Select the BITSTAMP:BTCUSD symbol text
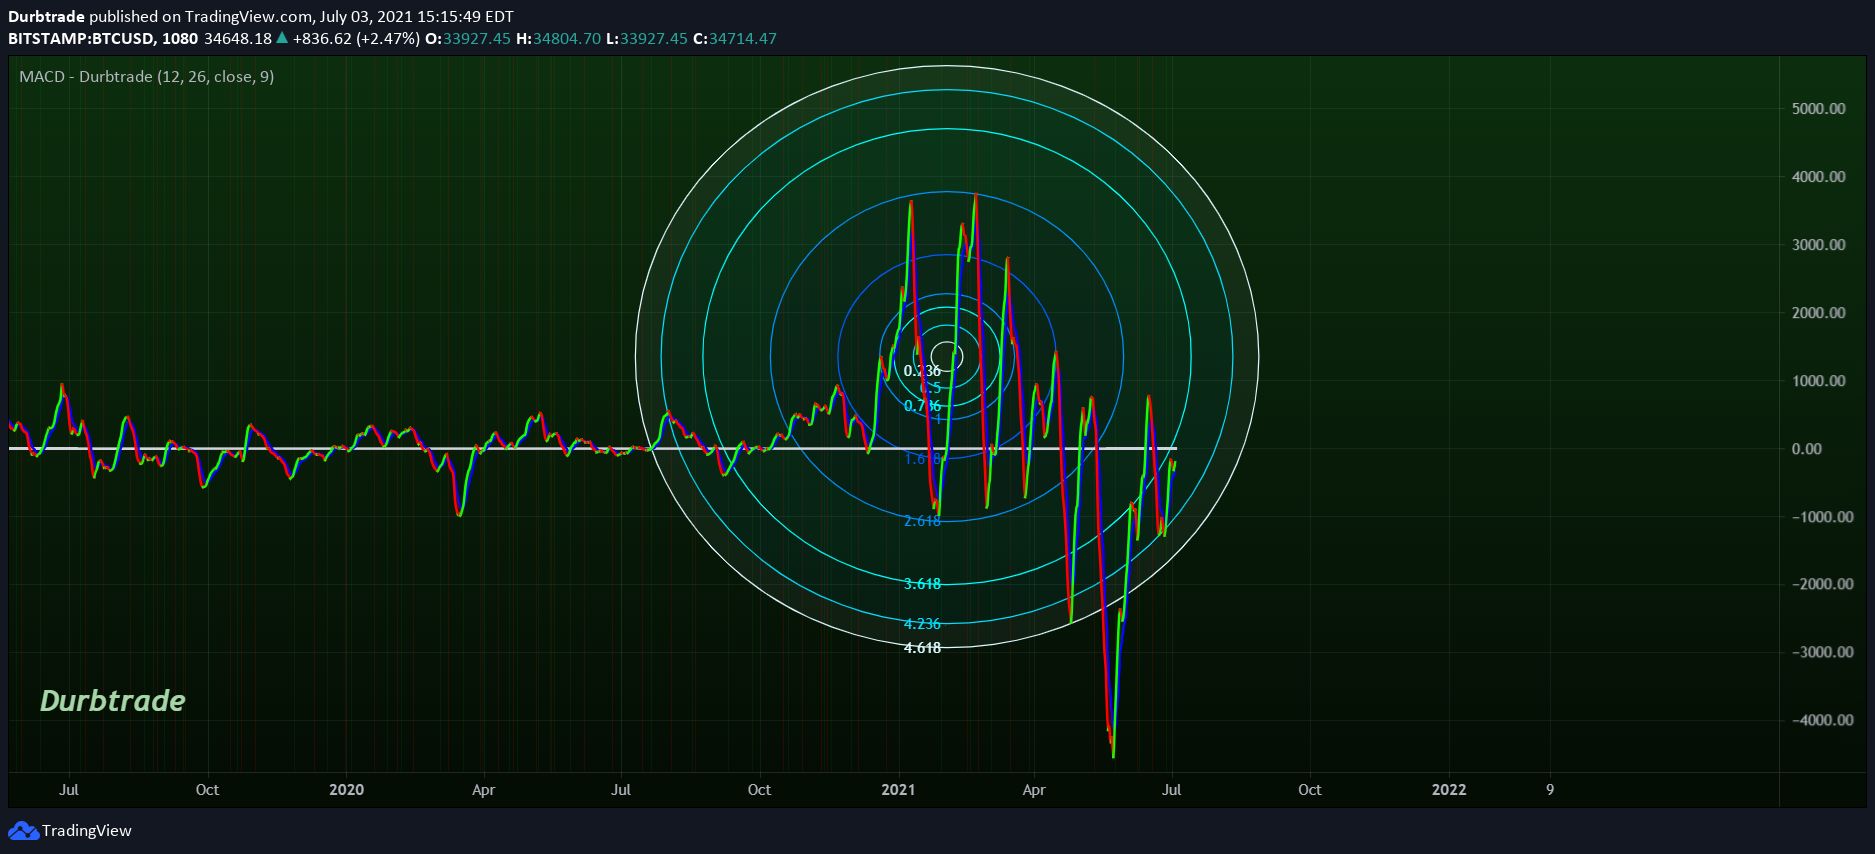1875x854 pixels. (x=81, y=39)
